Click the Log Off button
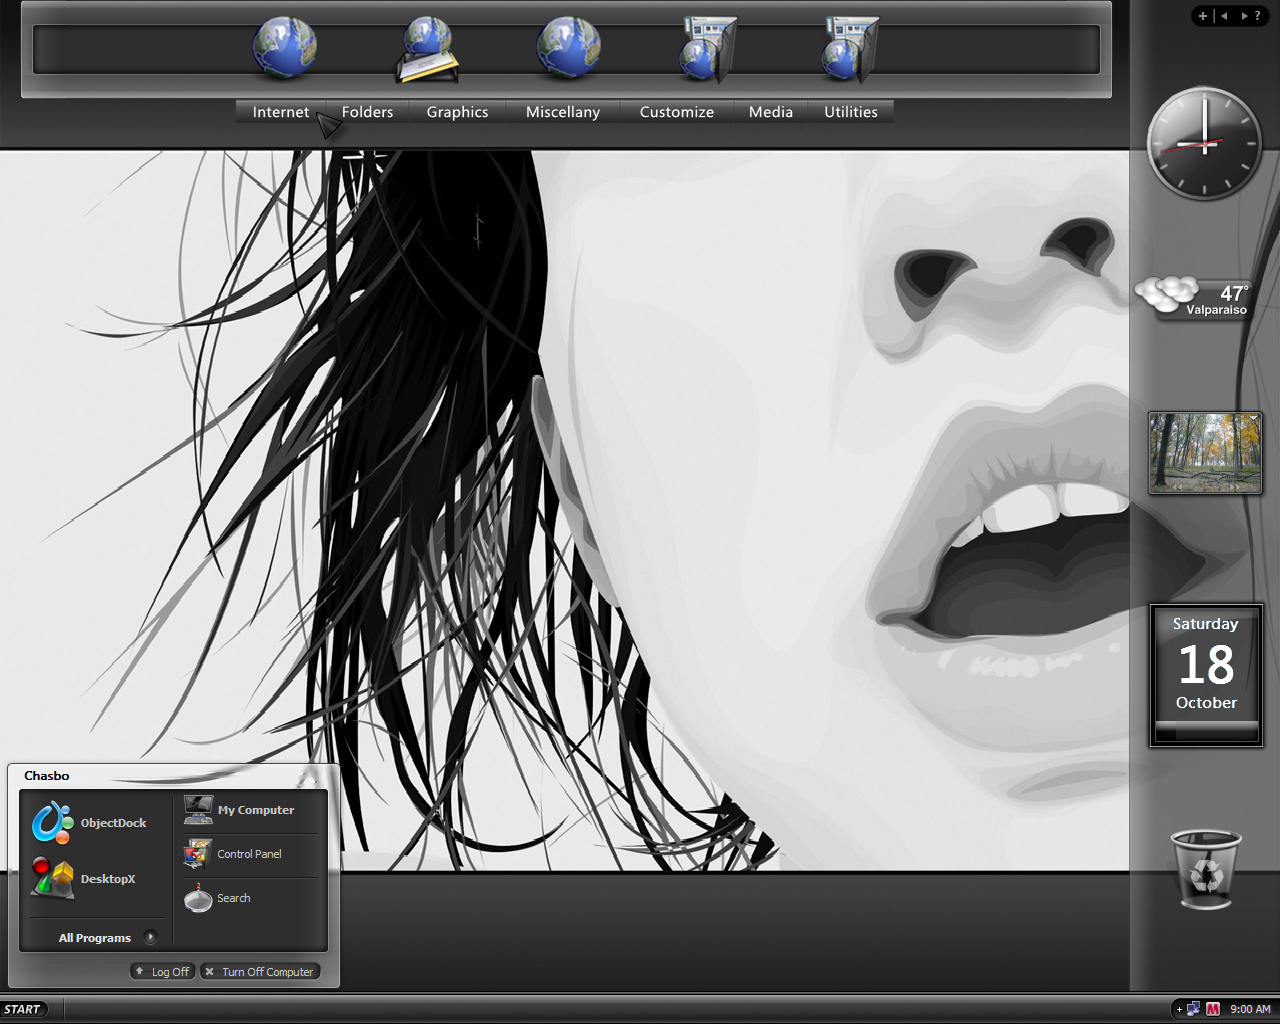This screenshot has width=1280, height=1024. (x=162, y=971)
